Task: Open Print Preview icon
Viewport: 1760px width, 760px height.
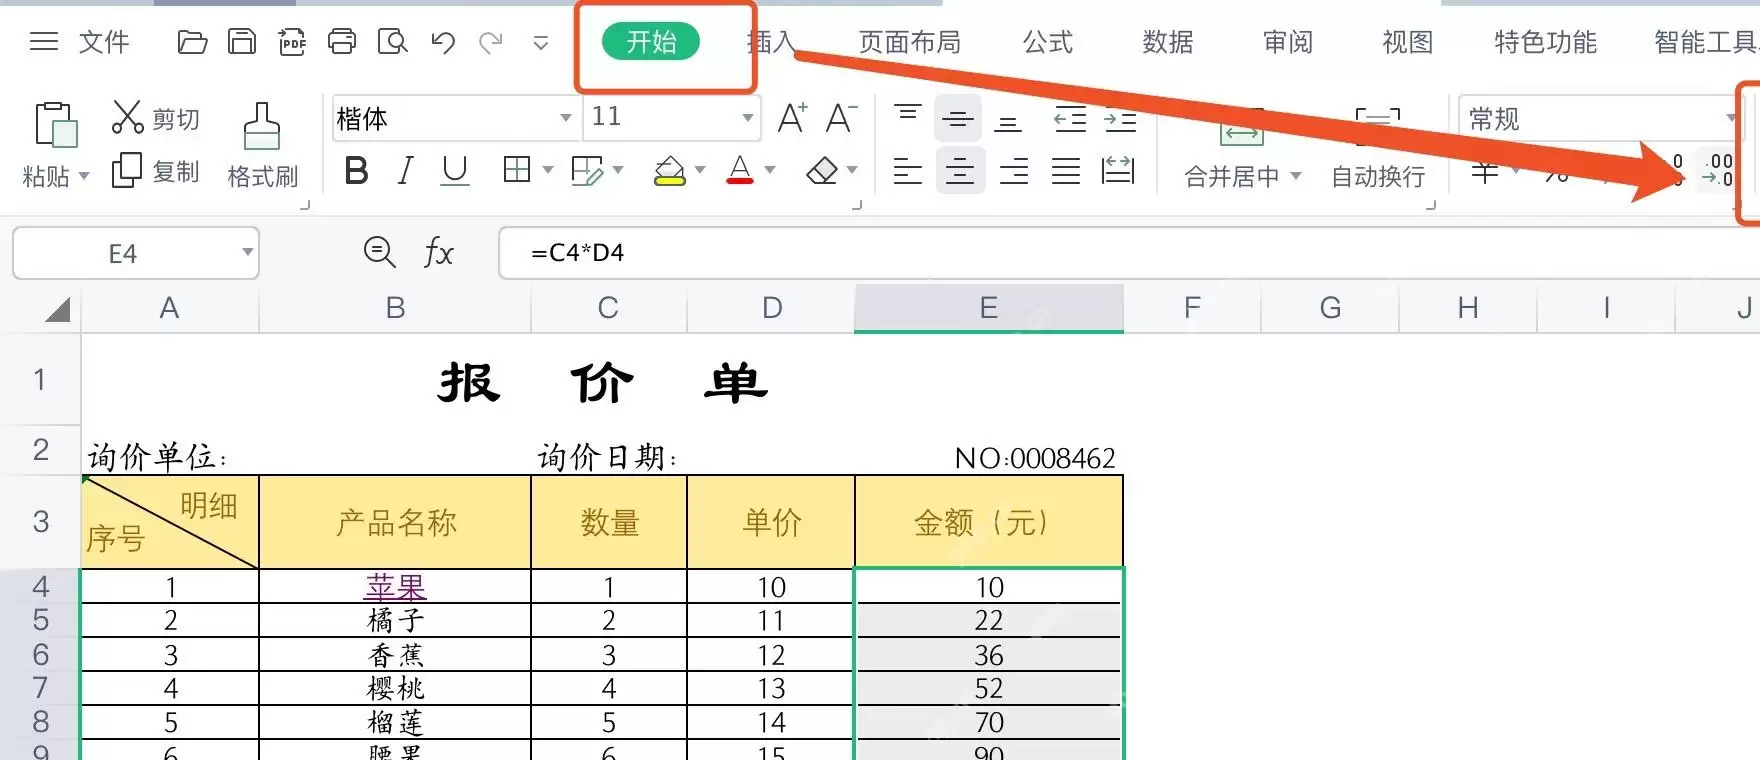Action: [x=392, y=42]
